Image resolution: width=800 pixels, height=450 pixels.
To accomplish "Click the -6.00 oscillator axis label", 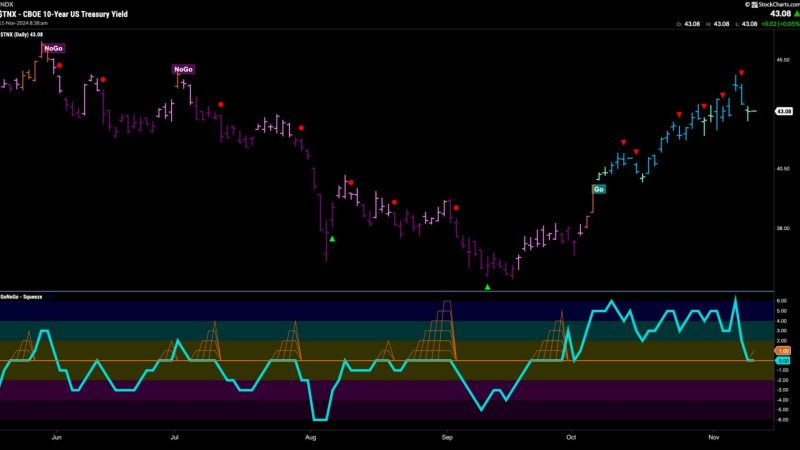I will pos(782,420).
